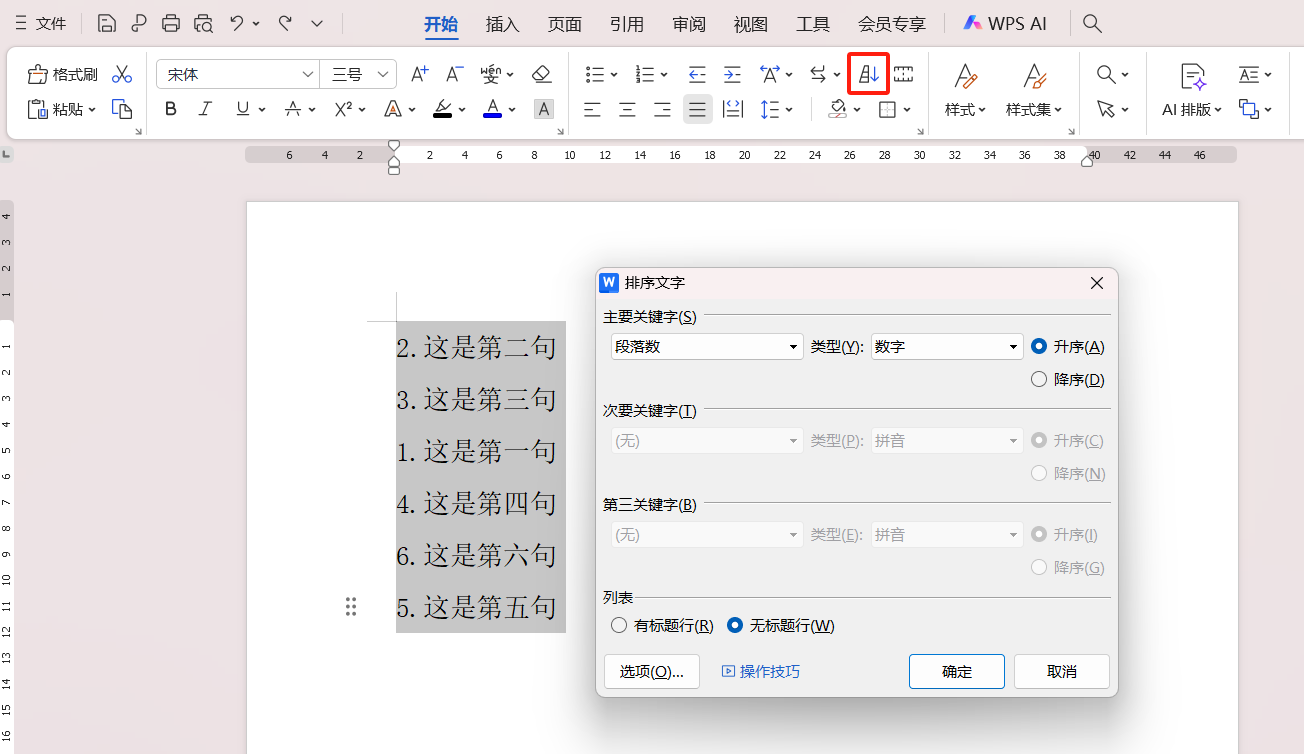Switch to the 插入 ribbon tab
Viewport: 1304px width, 754px height.
[502, 23]
